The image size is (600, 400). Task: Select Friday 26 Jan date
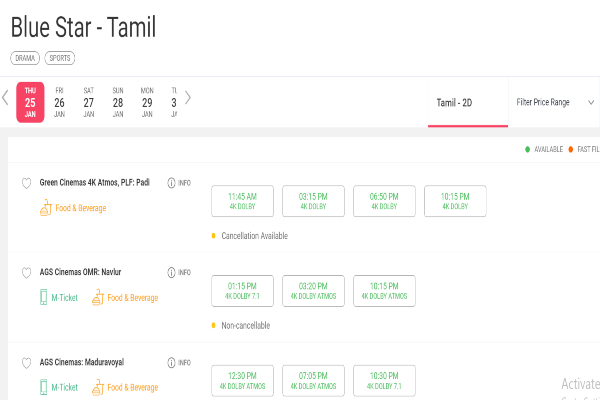(59, 102)
